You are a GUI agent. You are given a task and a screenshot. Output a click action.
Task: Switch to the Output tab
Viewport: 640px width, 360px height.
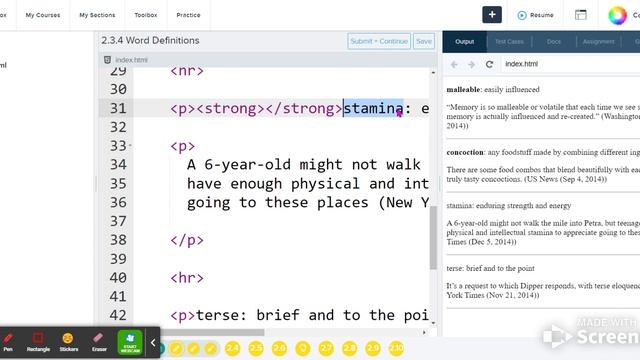[x=464, y=42]
